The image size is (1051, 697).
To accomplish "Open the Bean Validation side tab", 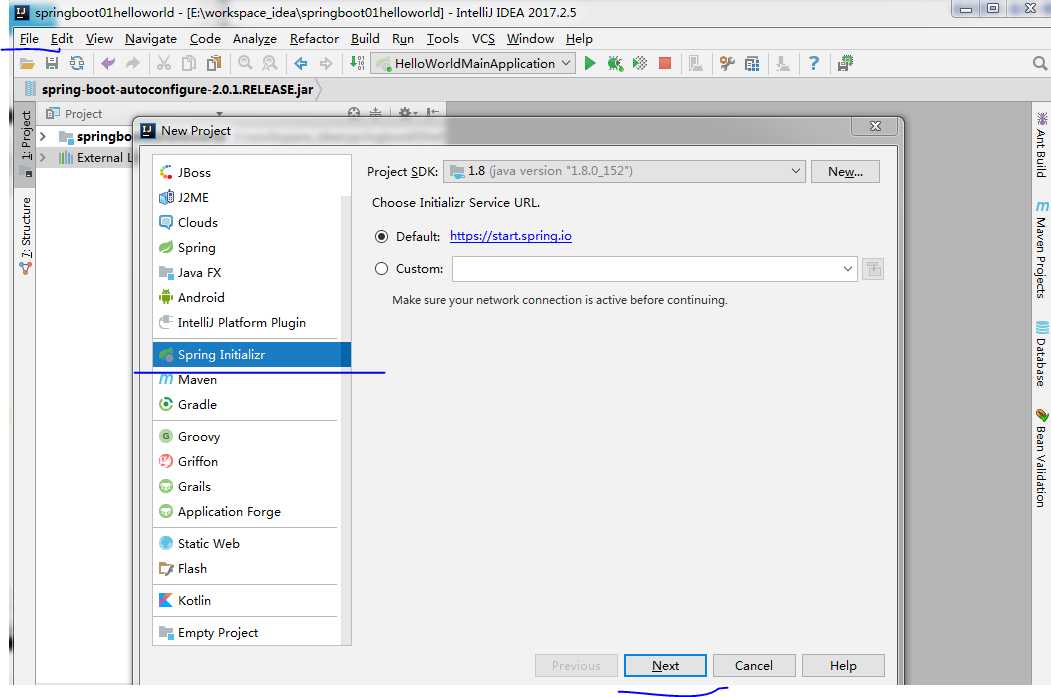I will (1041, 458).
